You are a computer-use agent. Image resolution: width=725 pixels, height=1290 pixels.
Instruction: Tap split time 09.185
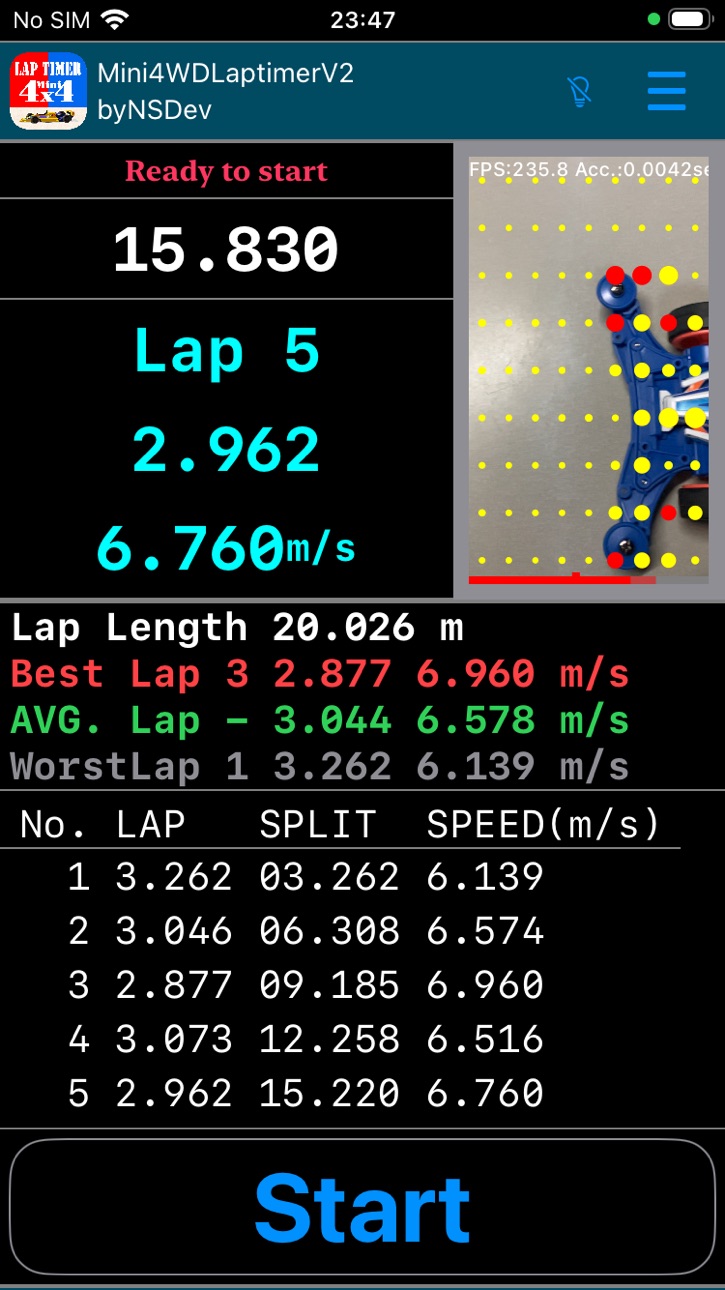coord(329,985)
